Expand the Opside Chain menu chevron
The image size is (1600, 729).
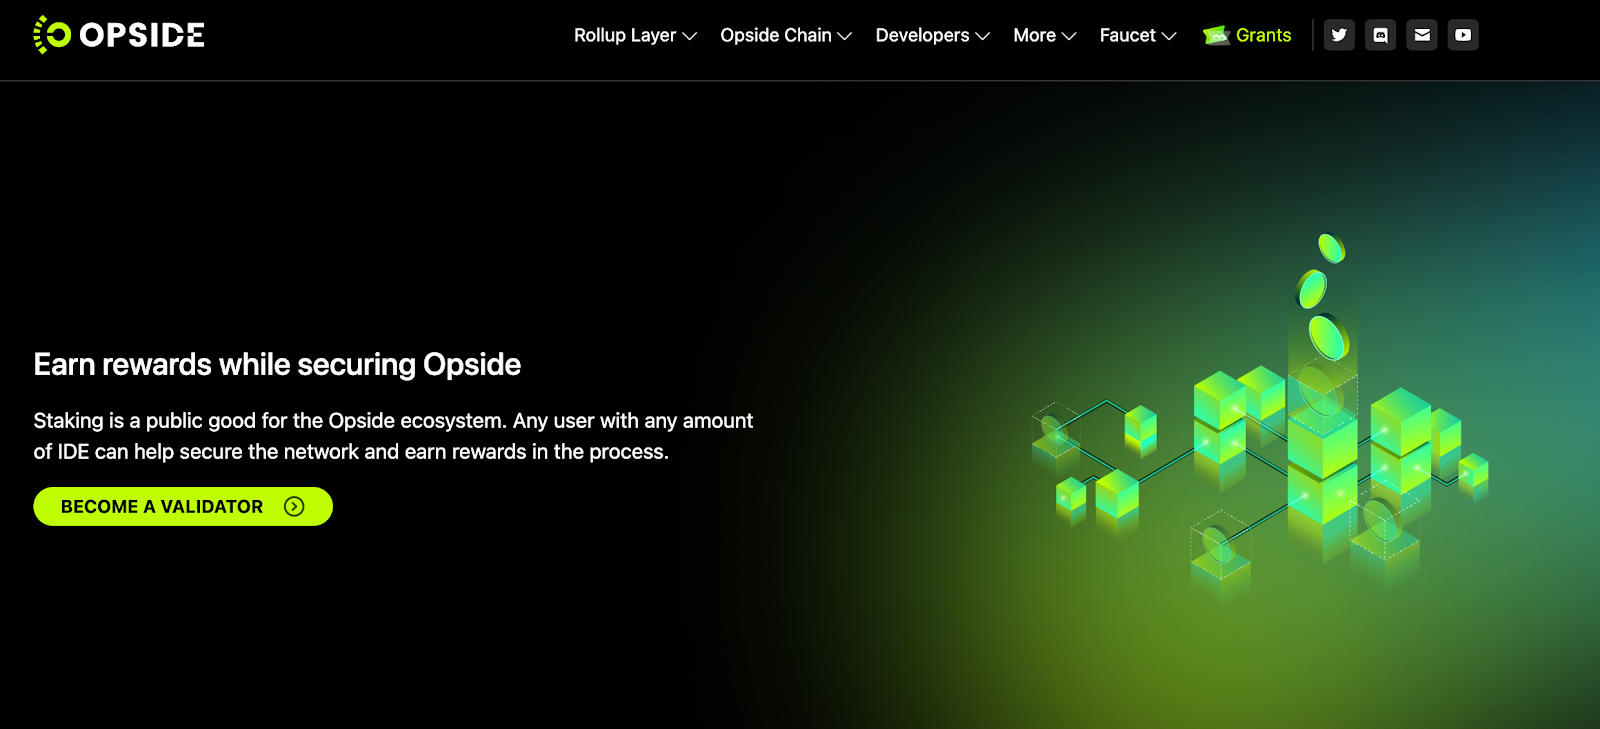click(845, 36)
